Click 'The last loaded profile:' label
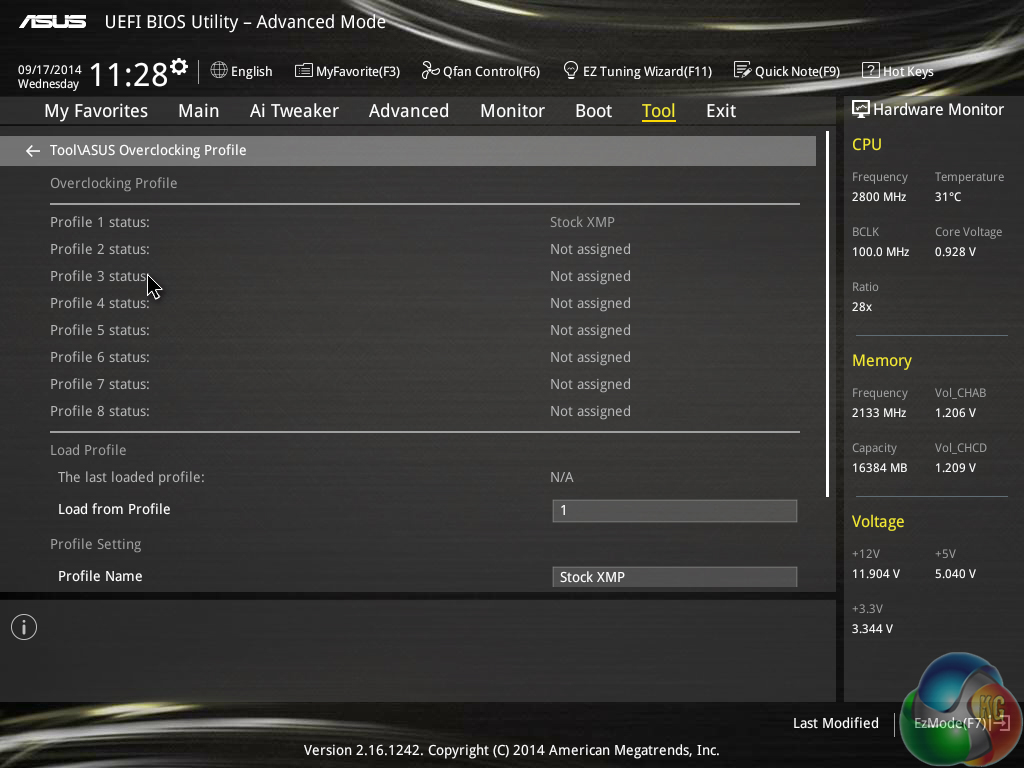Image resolution: width=1024 pixels, height=768 pixels. (131, 477)
